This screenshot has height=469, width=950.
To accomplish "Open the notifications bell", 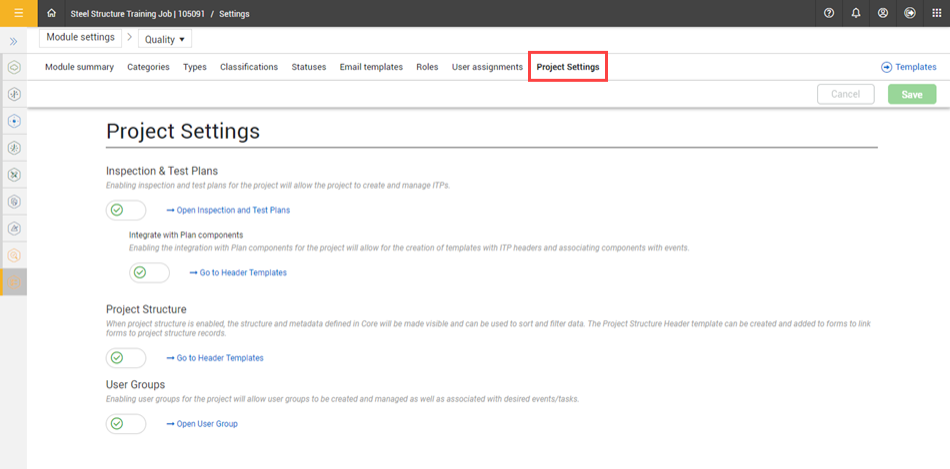I will tap(856, 14).
